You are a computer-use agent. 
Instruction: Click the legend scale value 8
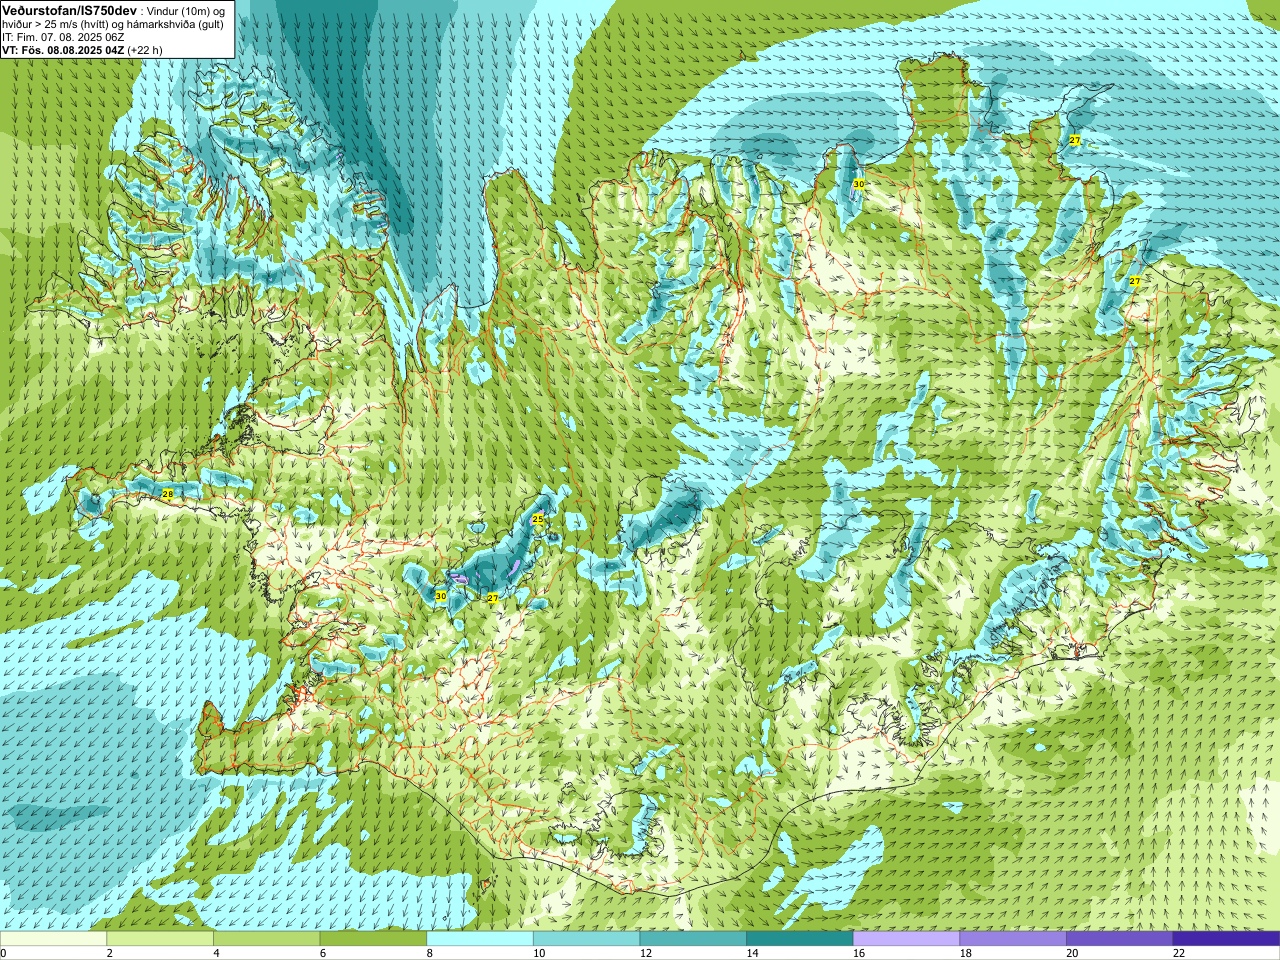coord(430,953)
